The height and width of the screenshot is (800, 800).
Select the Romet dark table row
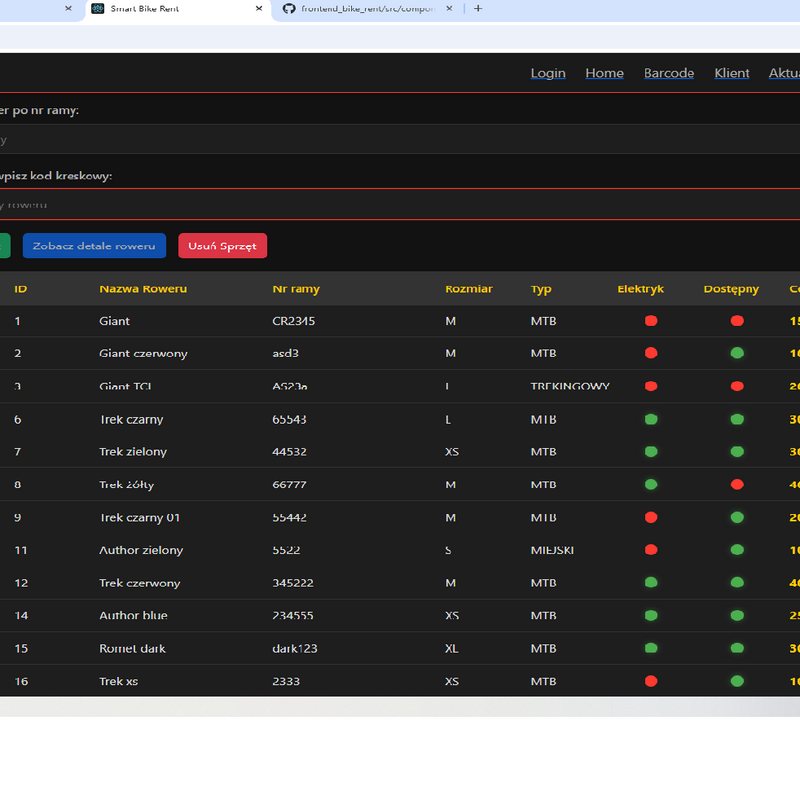[x=400, y=648]
